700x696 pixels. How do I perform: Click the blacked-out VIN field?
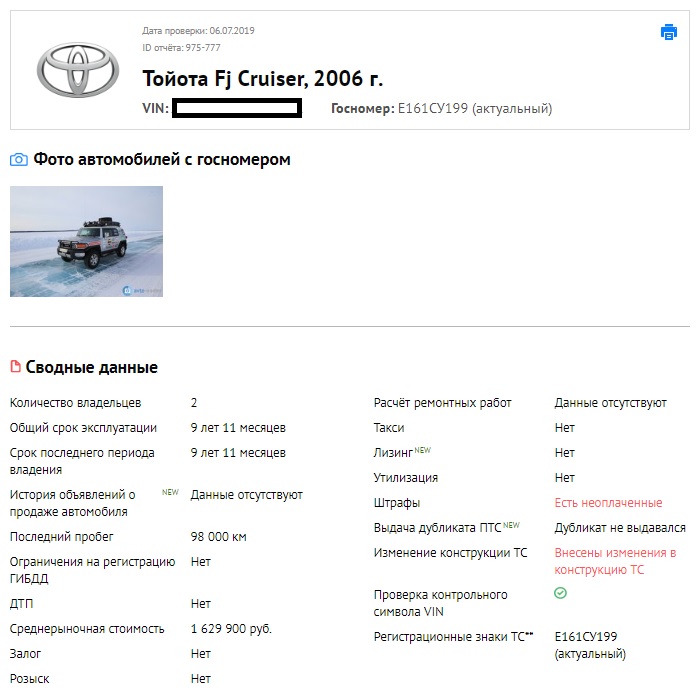(x=236, y=108)
